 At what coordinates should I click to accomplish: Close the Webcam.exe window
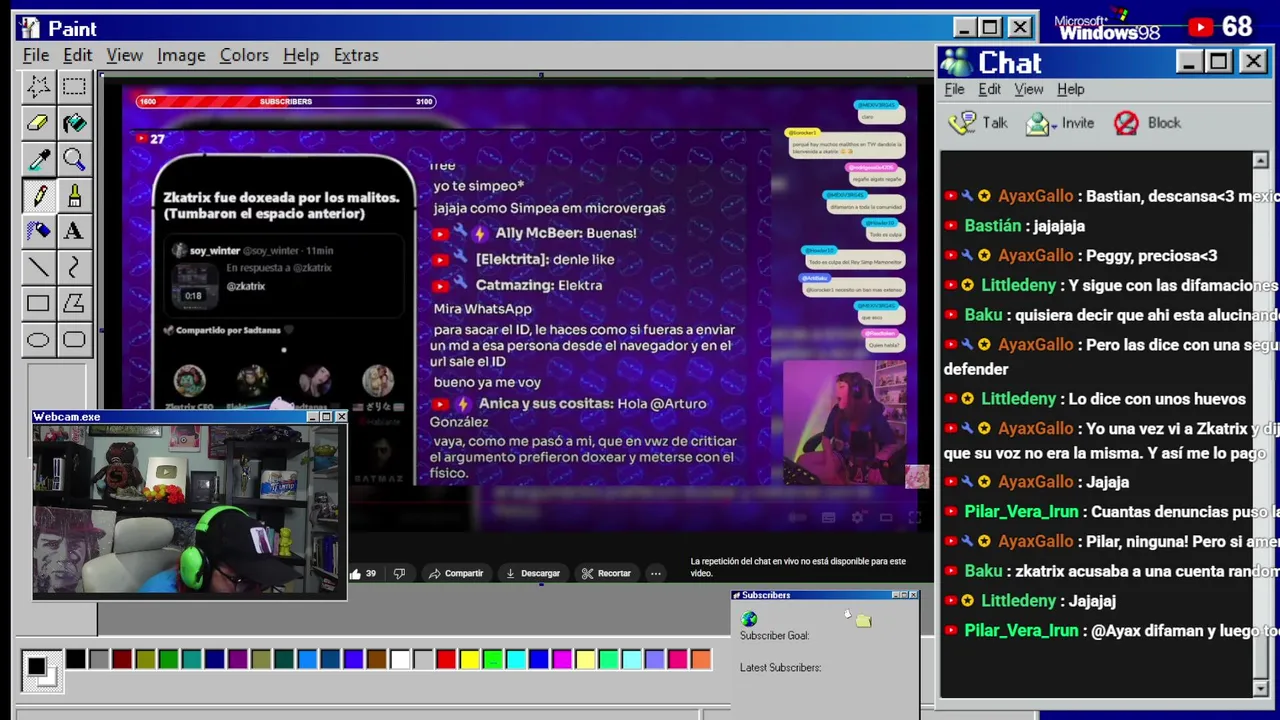pyautogui.click(x=341, y=416)
